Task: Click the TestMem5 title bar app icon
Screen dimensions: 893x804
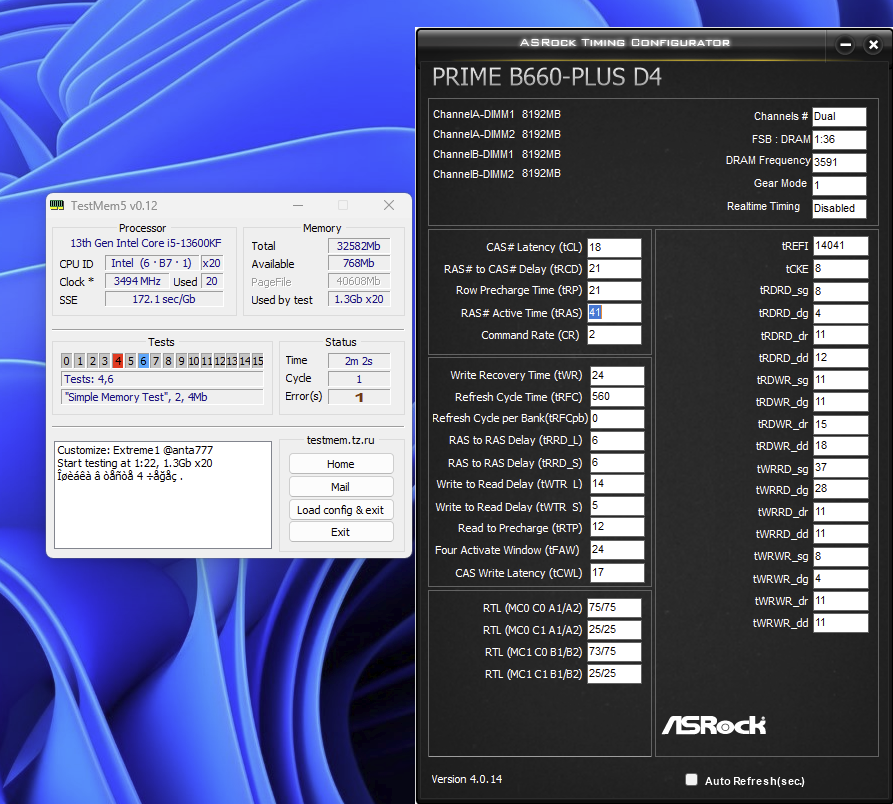Action: tap(59, 205)
